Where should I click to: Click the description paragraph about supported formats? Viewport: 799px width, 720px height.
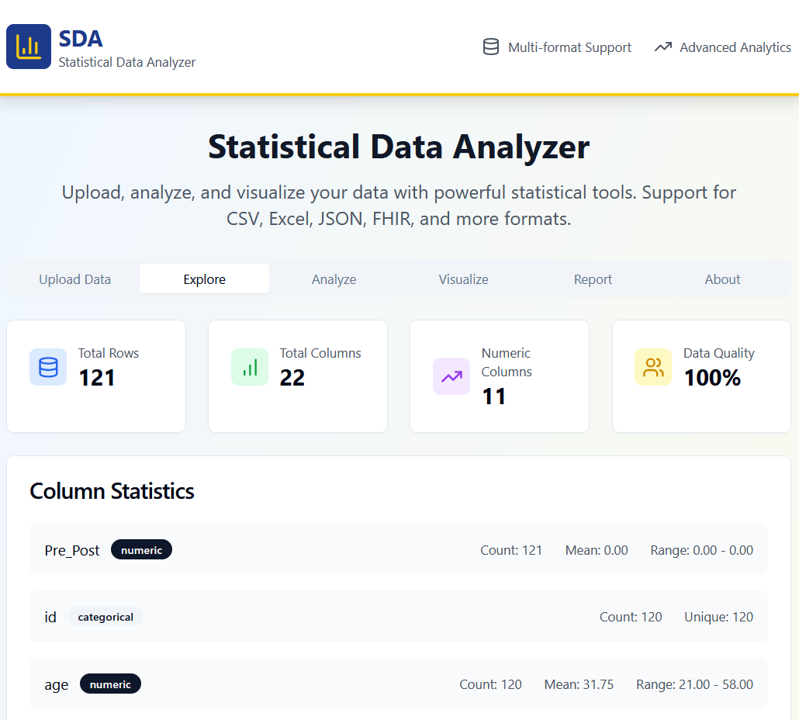[x=399, y=205]
